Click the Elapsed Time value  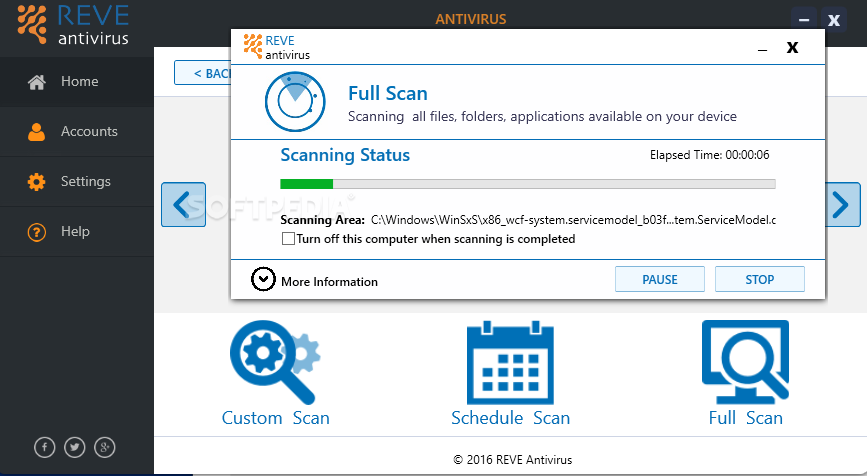[x=747, y=155]
